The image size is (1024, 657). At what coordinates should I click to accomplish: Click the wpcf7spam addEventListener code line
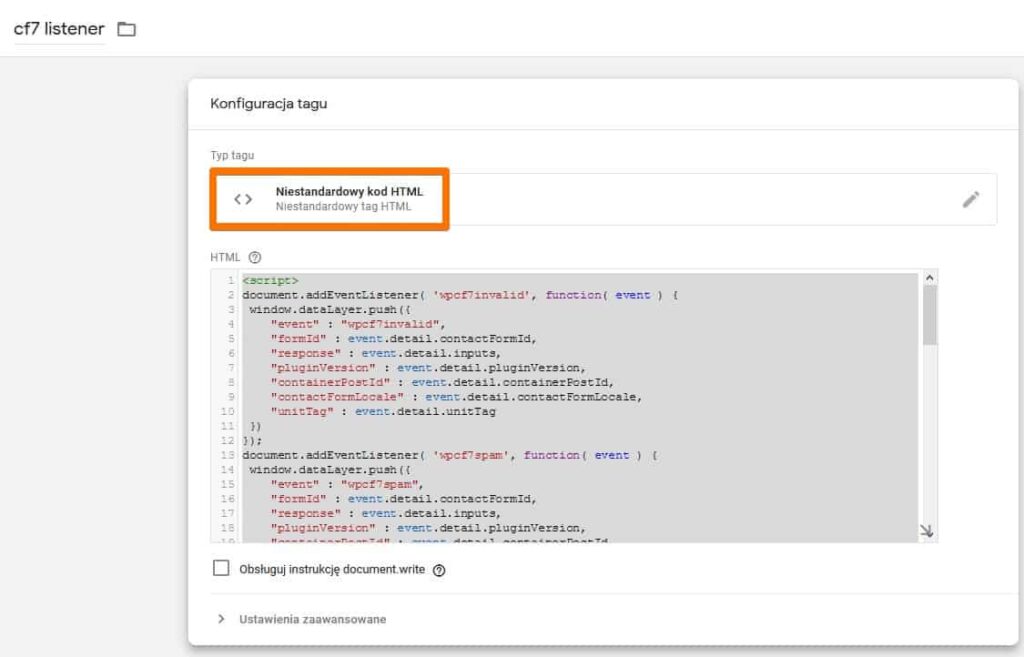coord(449,455)
